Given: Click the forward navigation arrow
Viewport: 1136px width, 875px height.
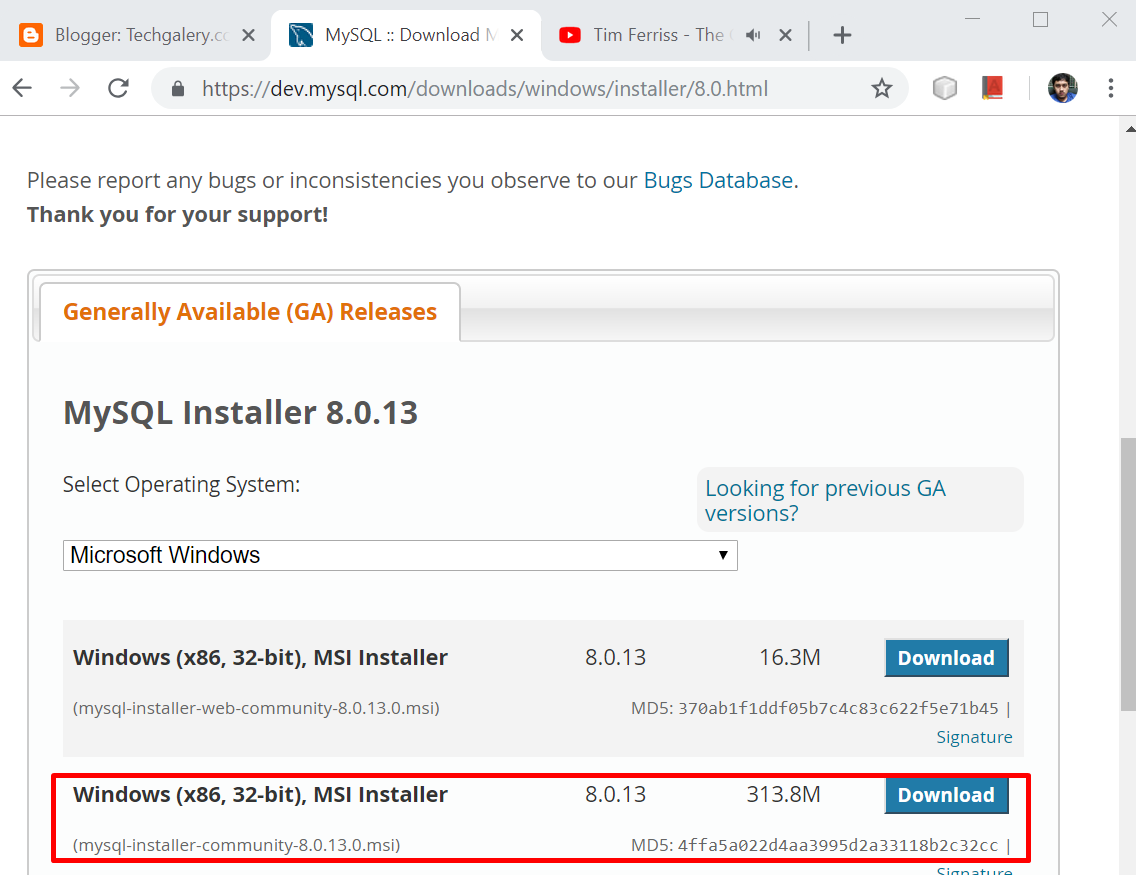Looking at the screenshot, I should click(x=70, y=88).
